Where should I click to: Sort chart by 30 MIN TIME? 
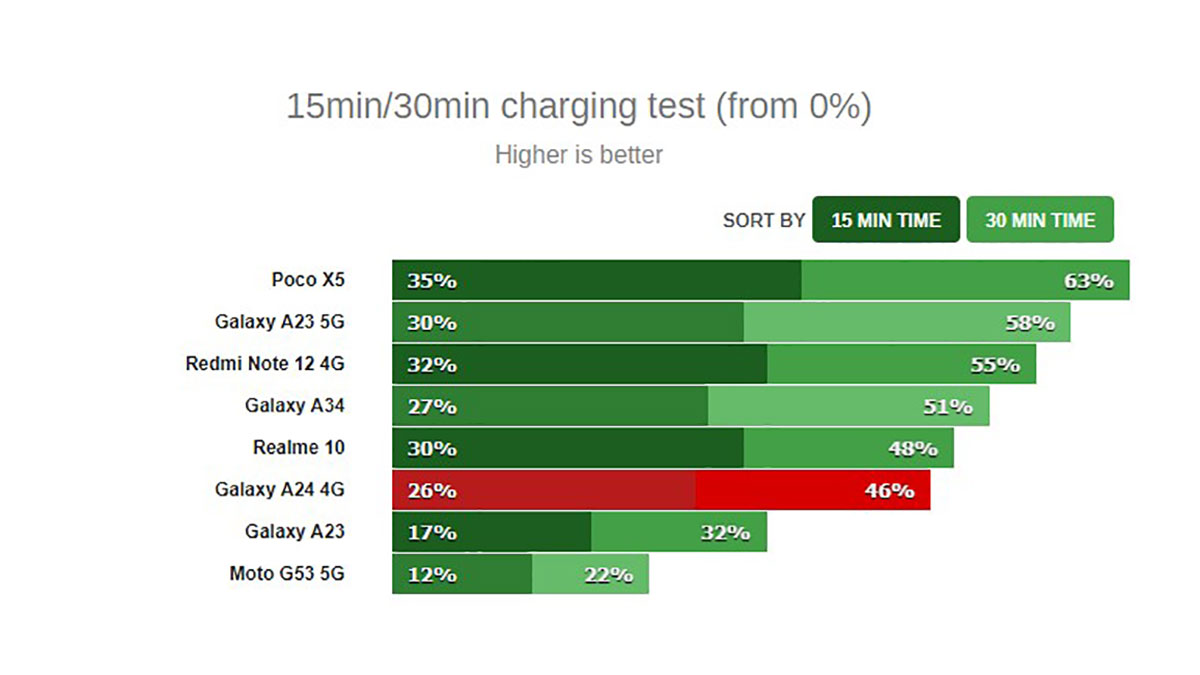(1040, 220)
